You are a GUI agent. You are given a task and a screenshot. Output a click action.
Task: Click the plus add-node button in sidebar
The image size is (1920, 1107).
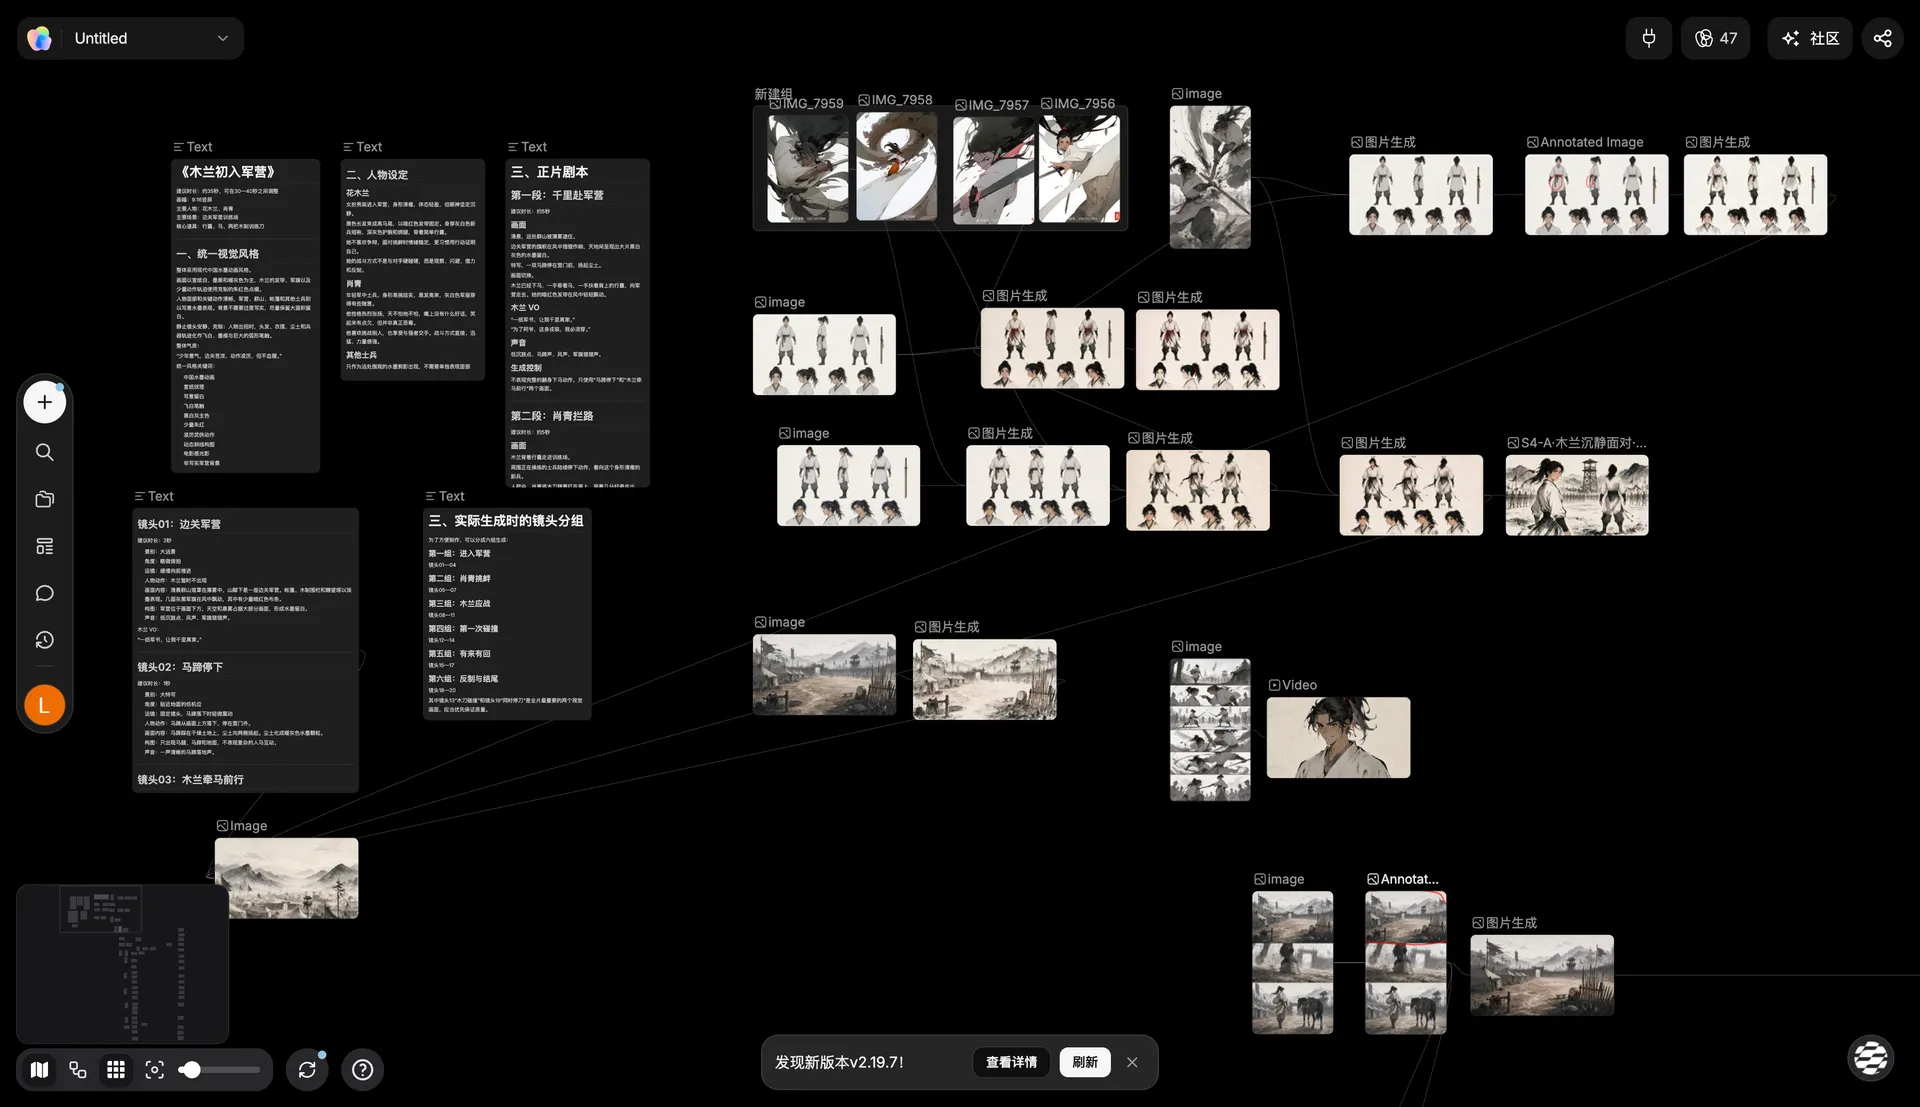[44, 402]
